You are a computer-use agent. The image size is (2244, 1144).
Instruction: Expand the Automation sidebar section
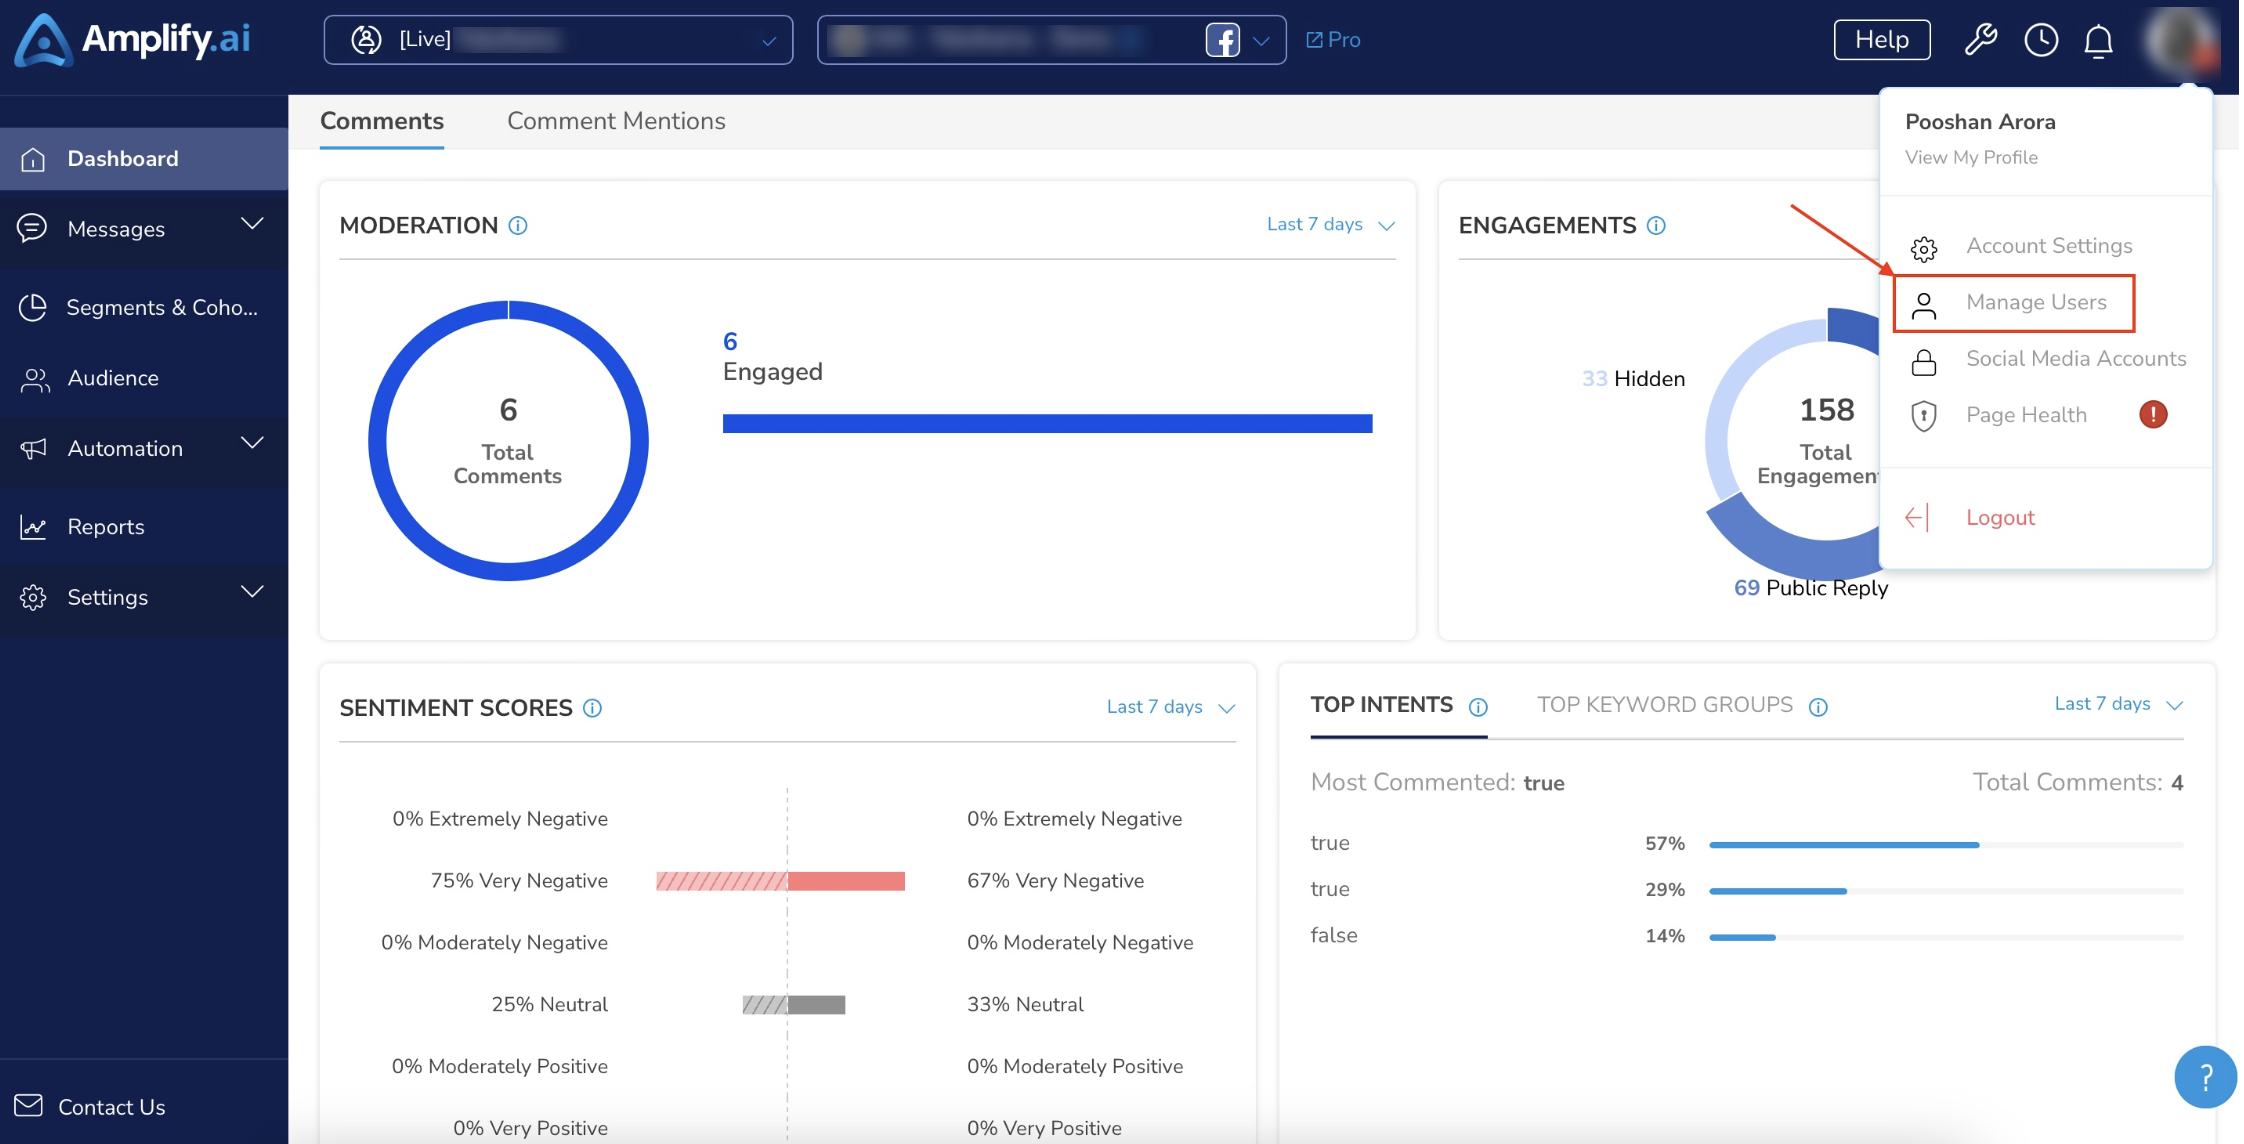(x=144, y=448)
